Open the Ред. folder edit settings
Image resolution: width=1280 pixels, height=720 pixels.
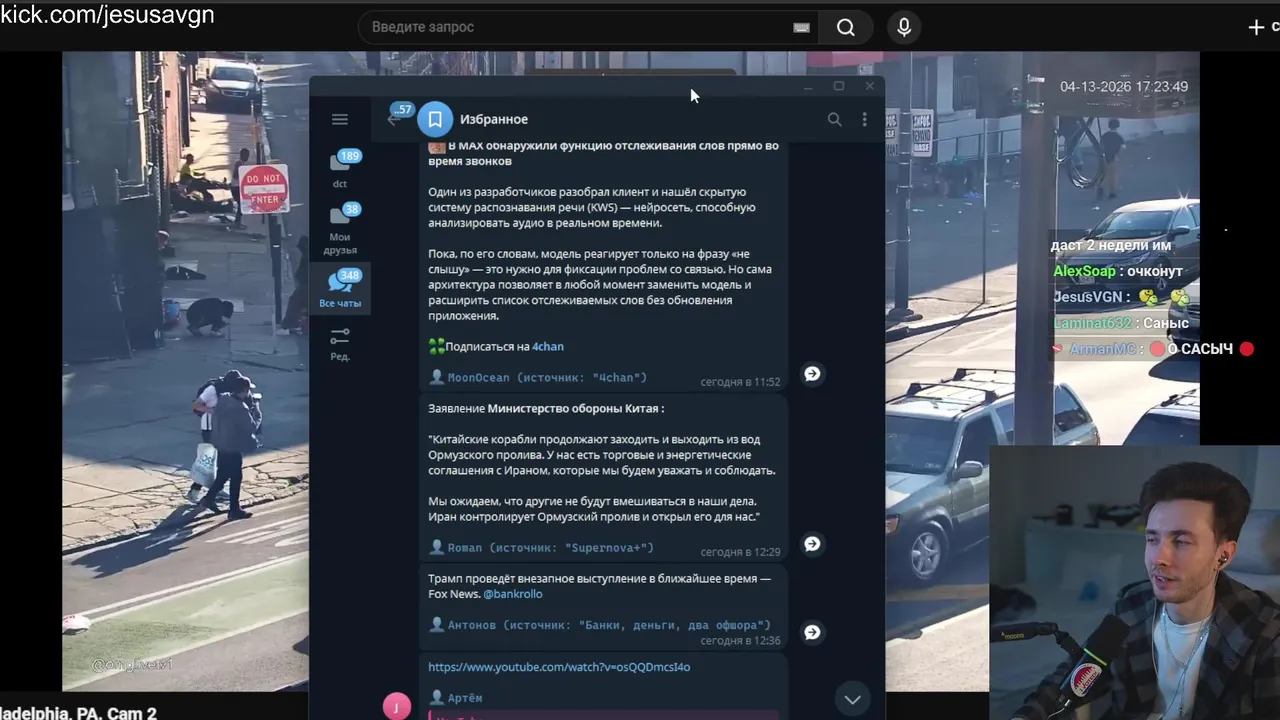tap(340, 344)
